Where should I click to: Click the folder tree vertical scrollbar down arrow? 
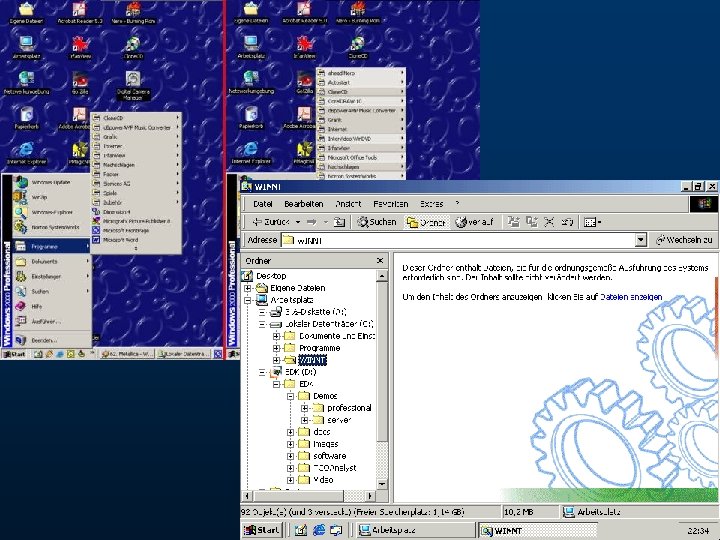[382, 484]
